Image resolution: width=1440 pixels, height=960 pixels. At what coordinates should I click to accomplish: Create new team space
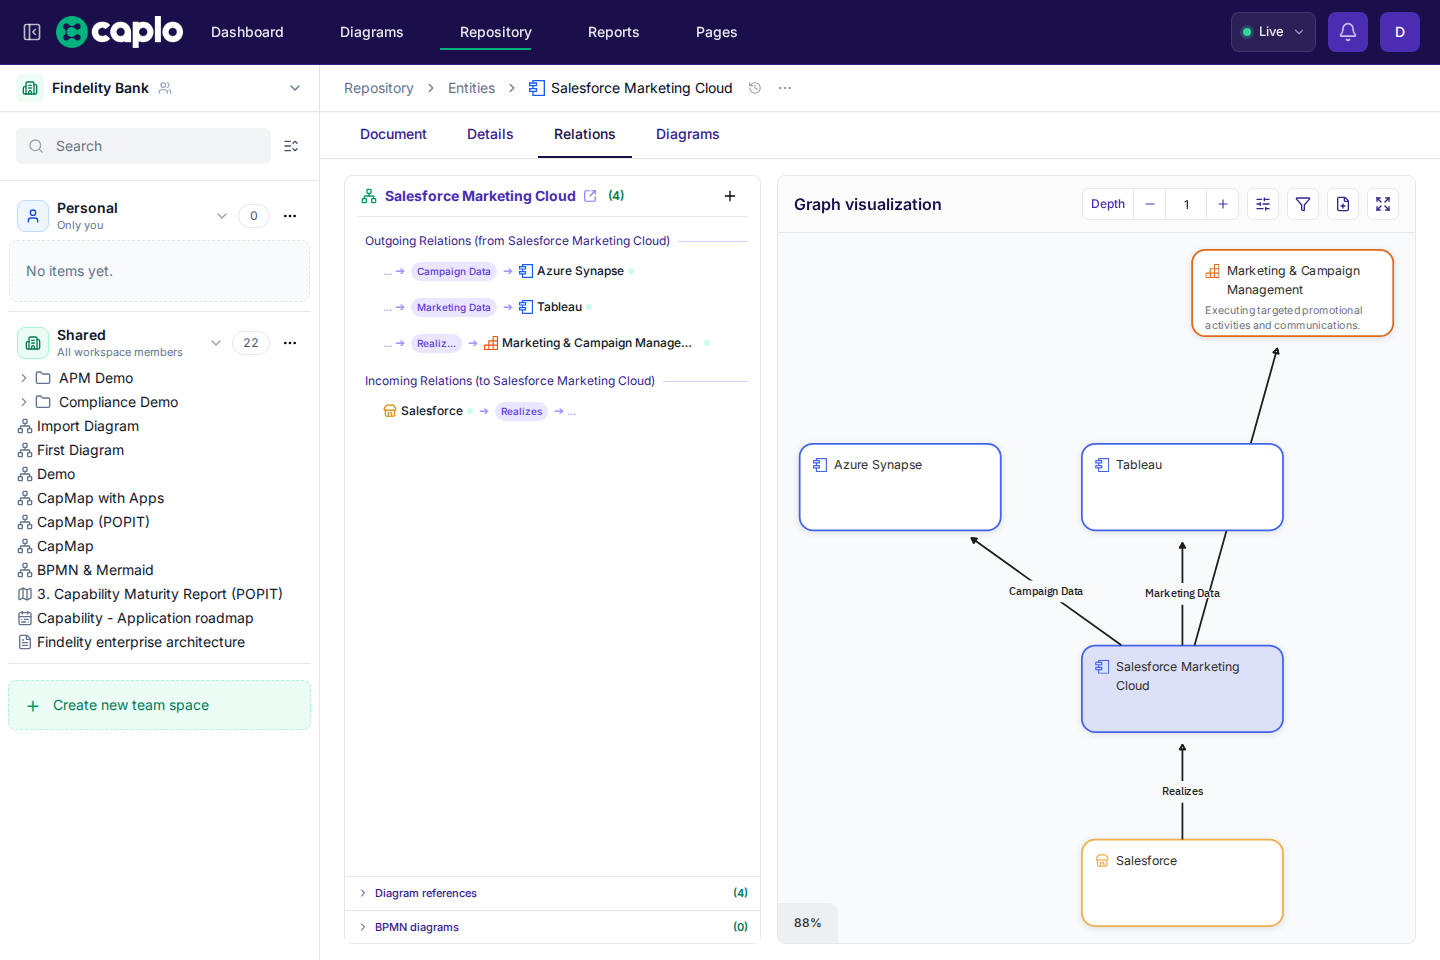pyautogui.click(x=159, y=705)
